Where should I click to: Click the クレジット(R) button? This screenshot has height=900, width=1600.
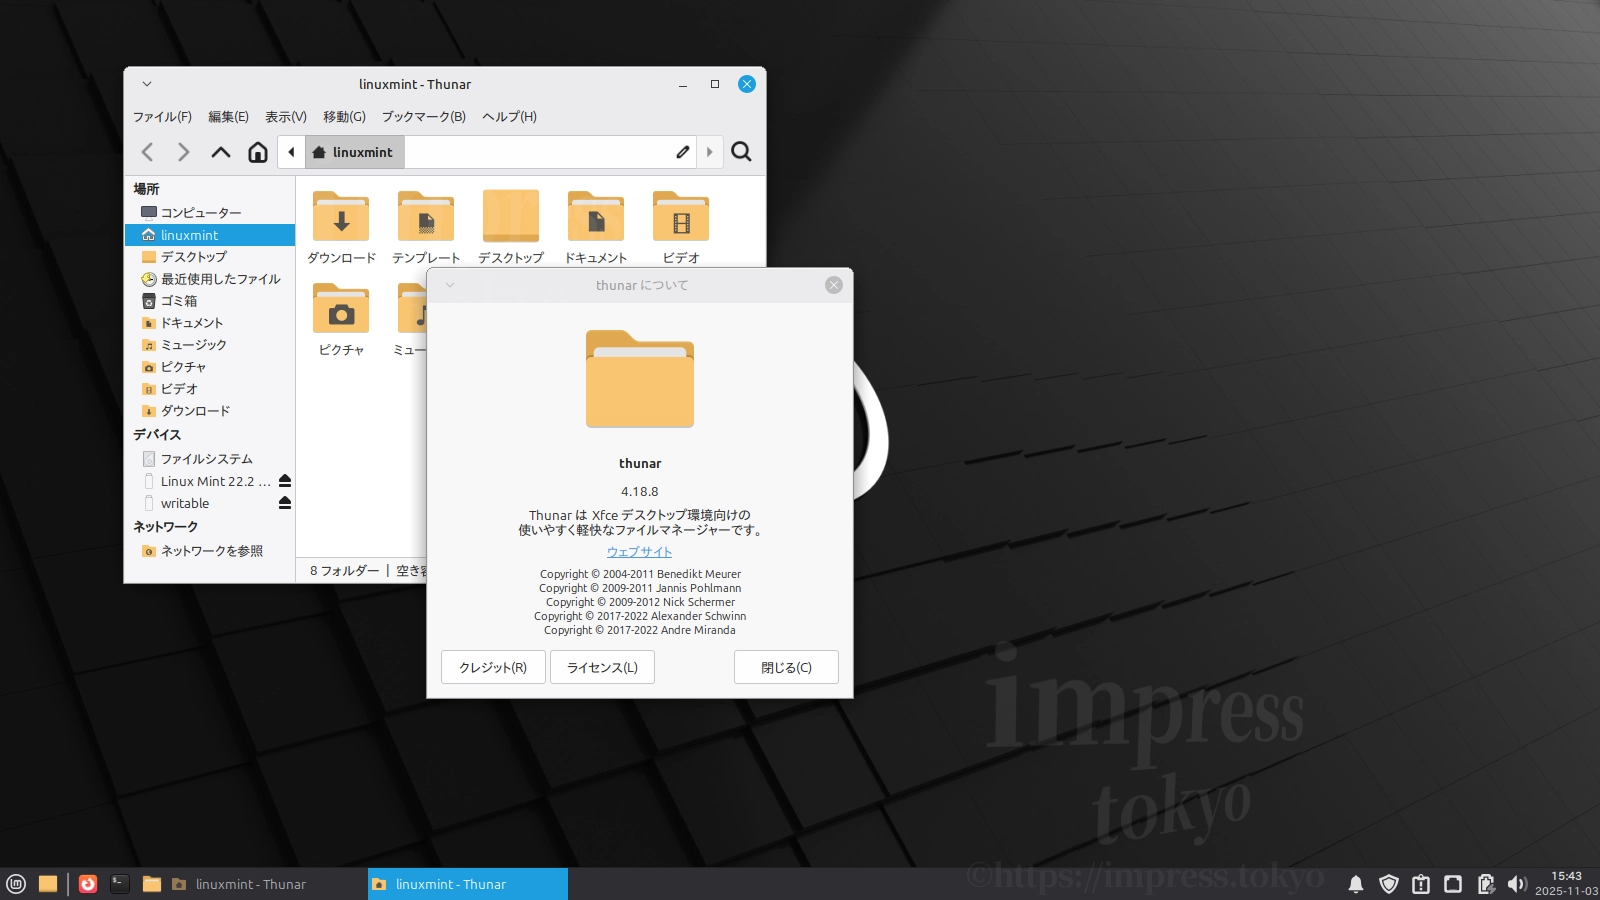(x=493, y=667)
